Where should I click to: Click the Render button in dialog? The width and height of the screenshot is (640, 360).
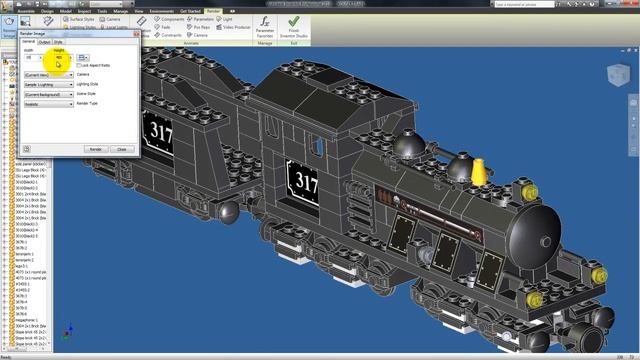[x=96, y=149]
